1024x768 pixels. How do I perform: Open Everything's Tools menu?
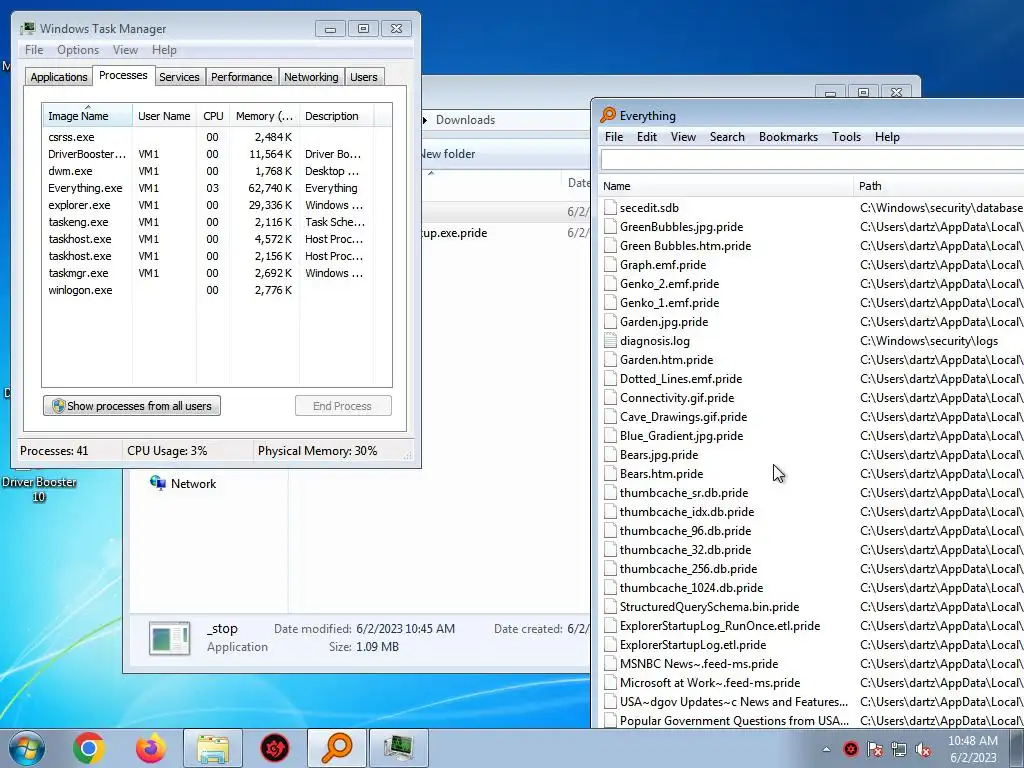click(846, 136)
